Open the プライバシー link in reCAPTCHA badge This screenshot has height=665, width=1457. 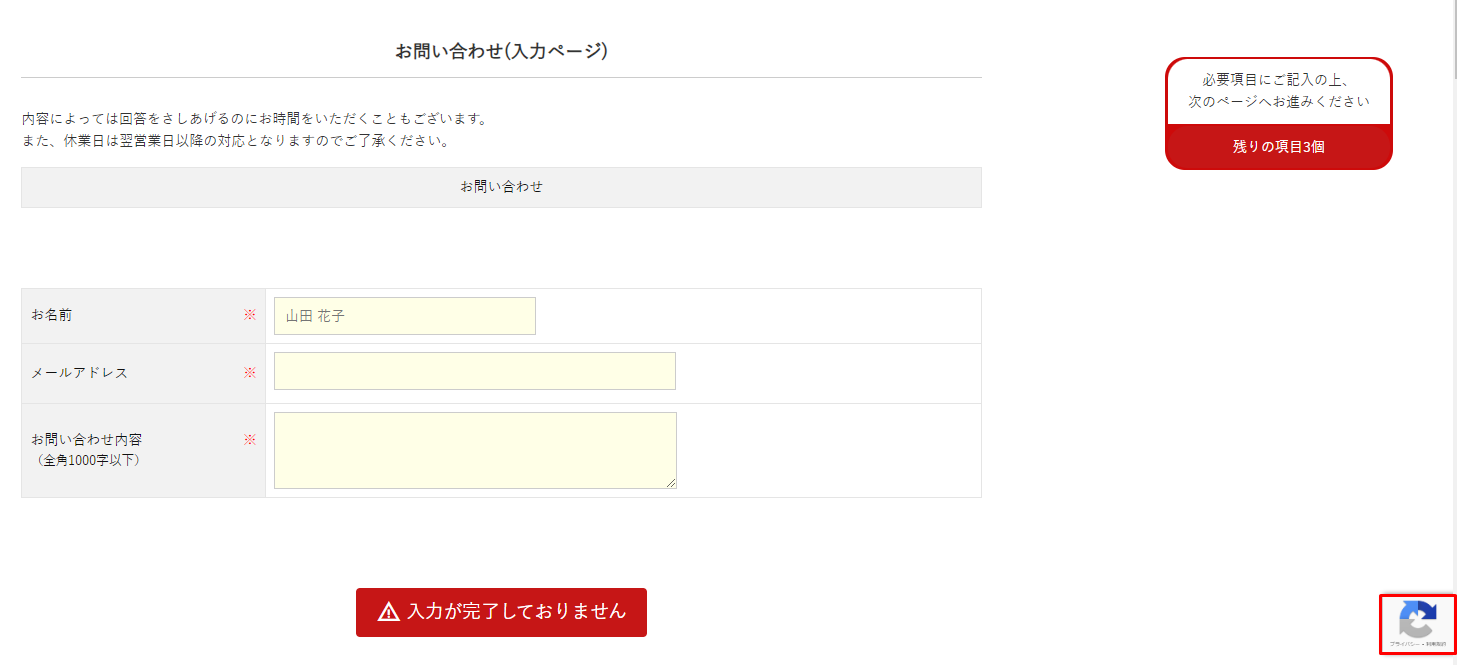[1404, 645]
